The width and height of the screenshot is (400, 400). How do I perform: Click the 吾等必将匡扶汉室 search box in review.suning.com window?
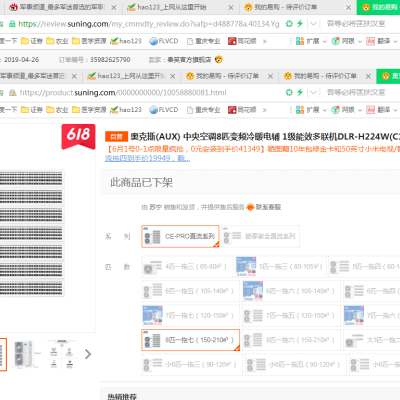[x=357, y=24]
